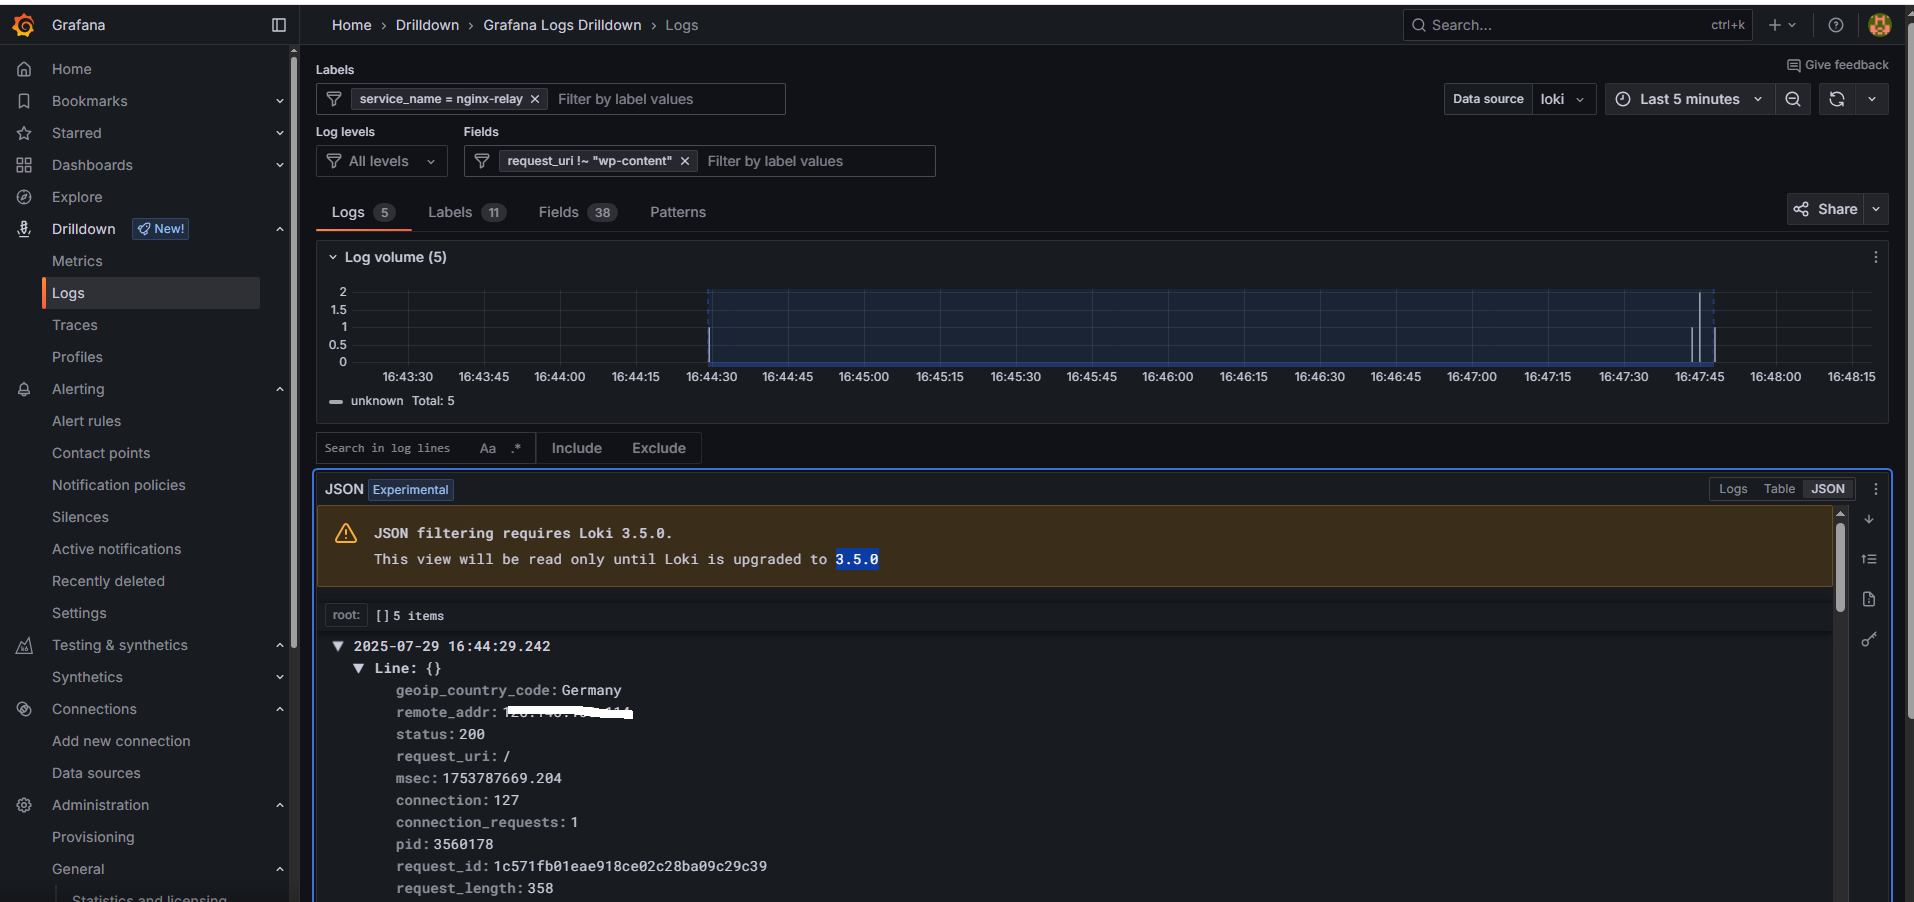Click the Drilldown icon in sidebar

click(24, 229)
